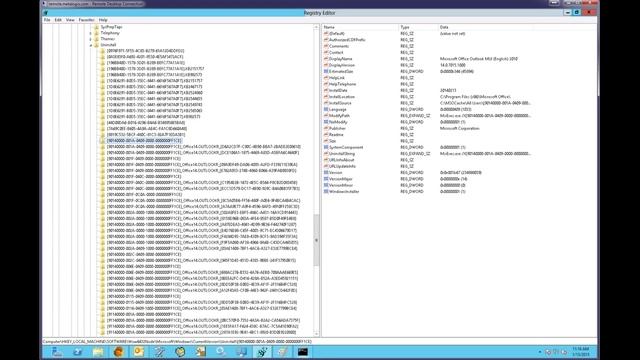Click the Registry Editor taskbar icon
640x360 pixels.
262,352
